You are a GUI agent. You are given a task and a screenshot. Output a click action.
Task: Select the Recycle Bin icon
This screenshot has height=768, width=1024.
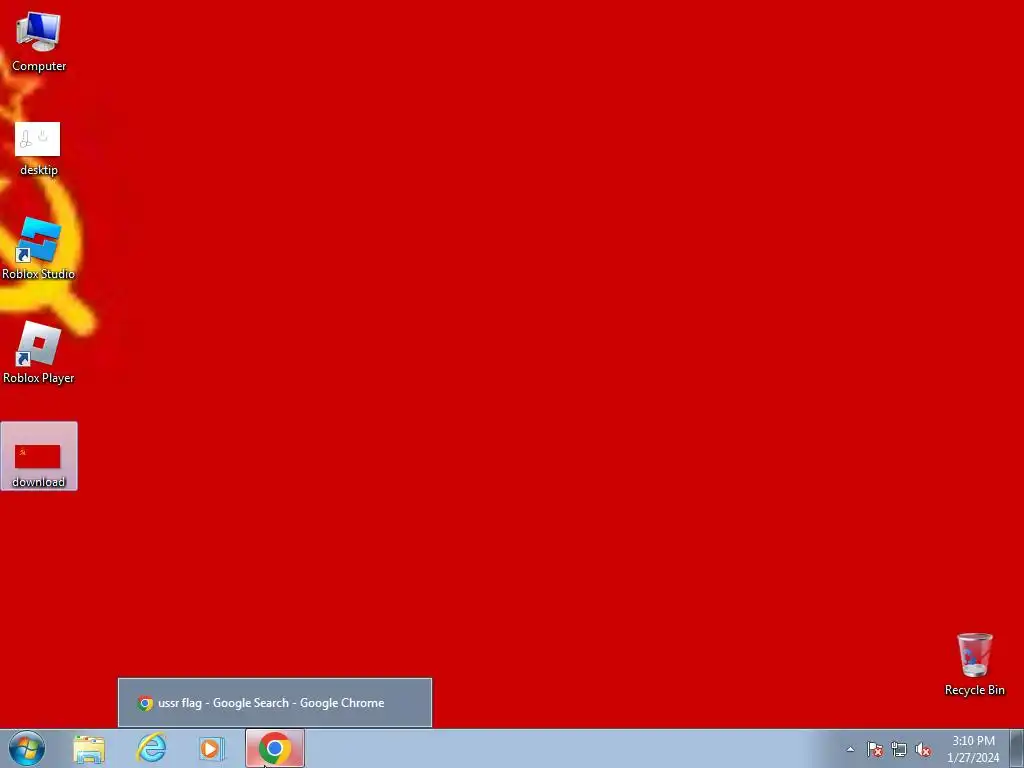tap(974, 664)
